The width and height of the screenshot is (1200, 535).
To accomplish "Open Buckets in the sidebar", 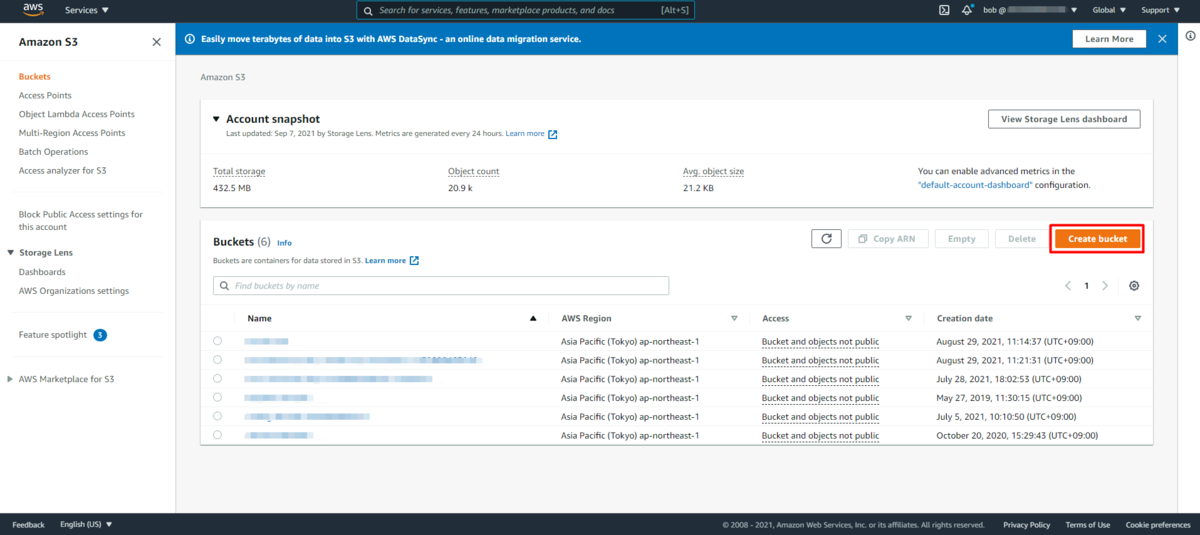I will tap(35, 76).
